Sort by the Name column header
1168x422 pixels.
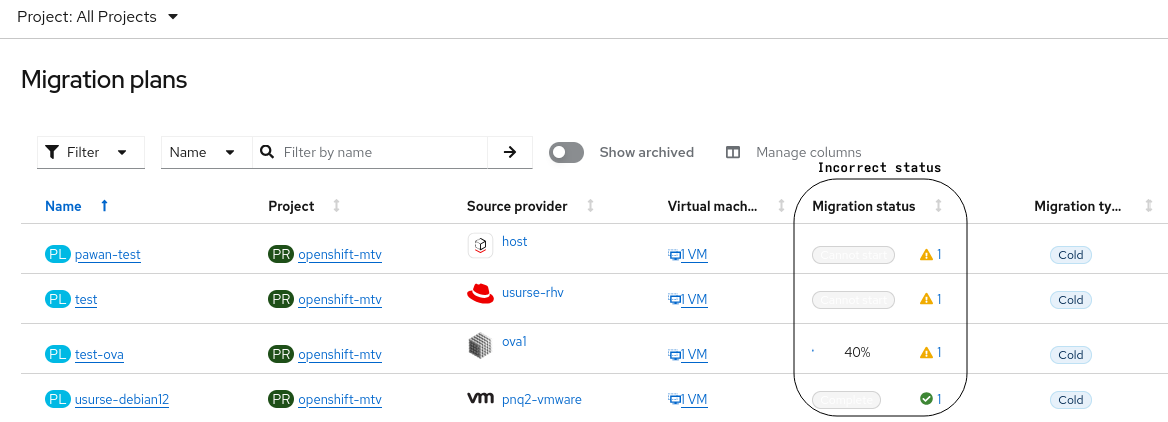[x=63, y=206]
